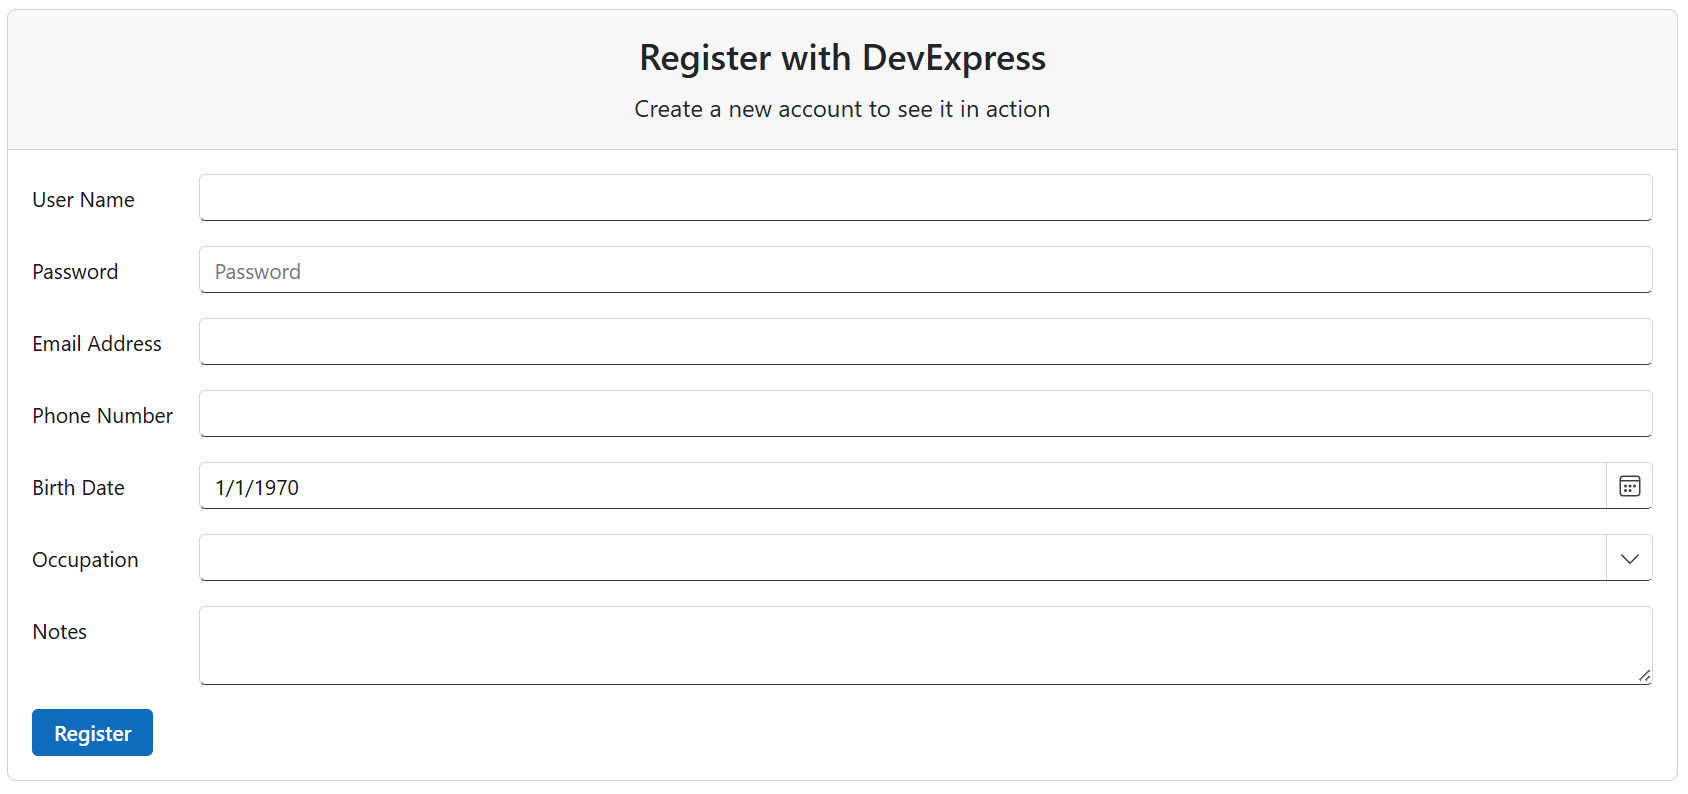Focus the User Name input field
The width and height of the screenshot is (1688, 794).
pyautogui.click(x=925, y=198)
